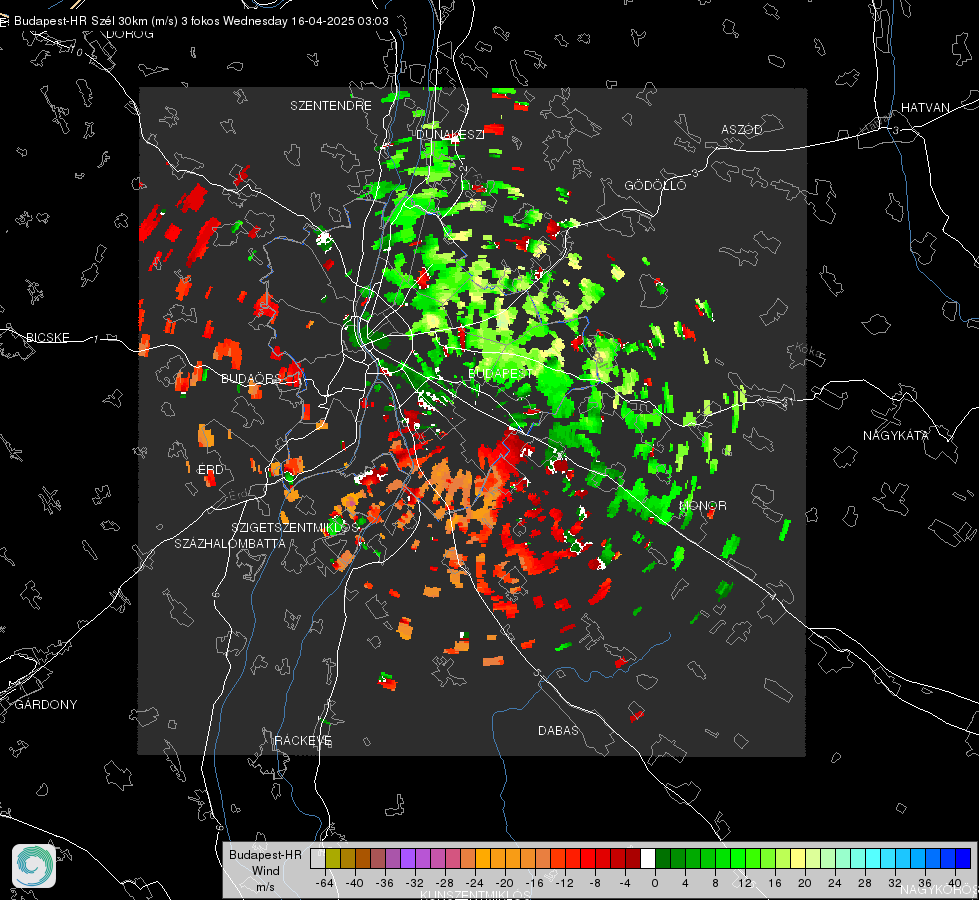
Task: Click the DABAS map label
Action: coord(558,730)
